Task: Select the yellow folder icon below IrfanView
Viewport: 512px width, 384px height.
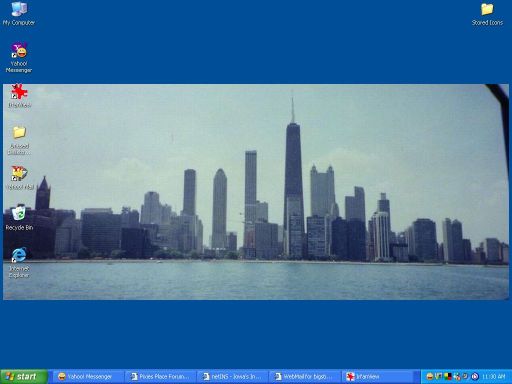Action: click(19, 140)
